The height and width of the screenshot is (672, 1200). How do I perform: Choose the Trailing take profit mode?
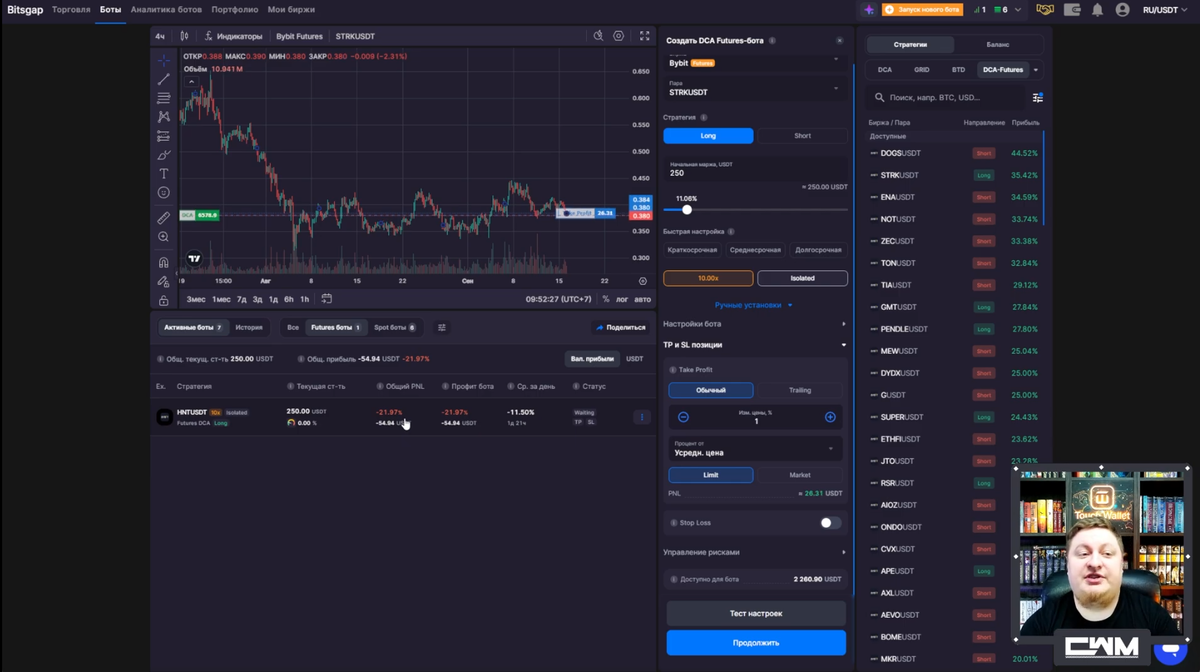pyautogui.click(x=800, y=390)
